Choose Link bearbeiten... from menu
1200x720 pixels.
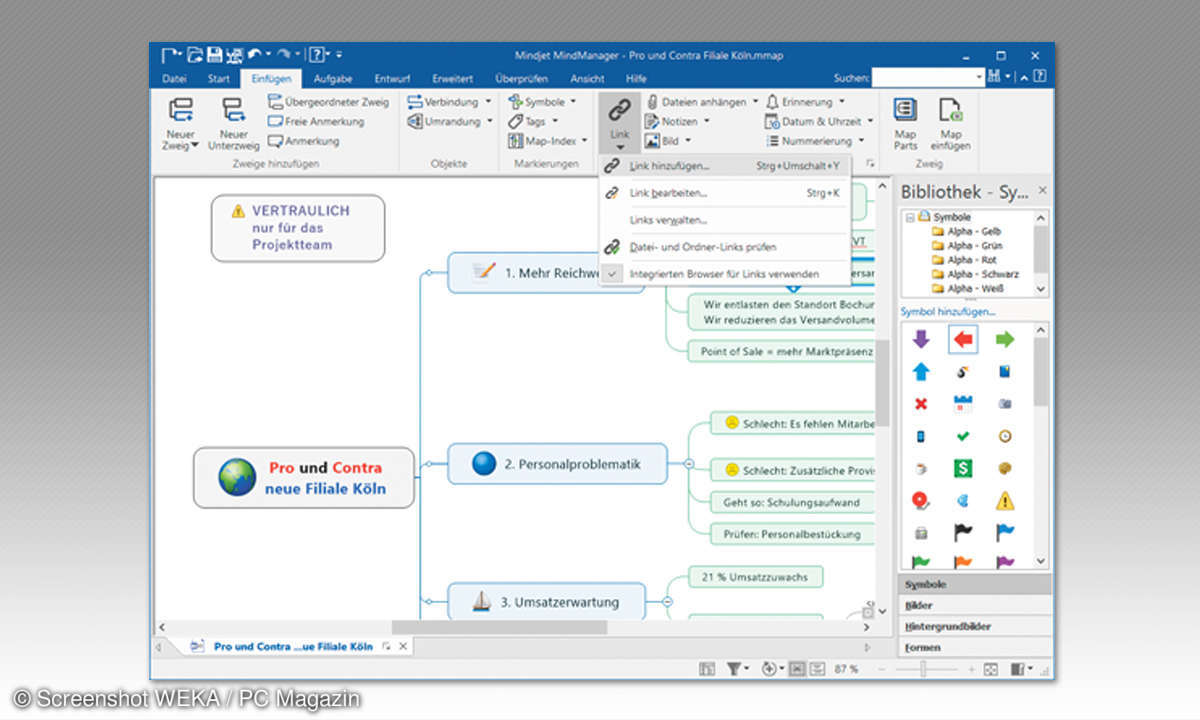pyautogui.click(x=724, y=193)
